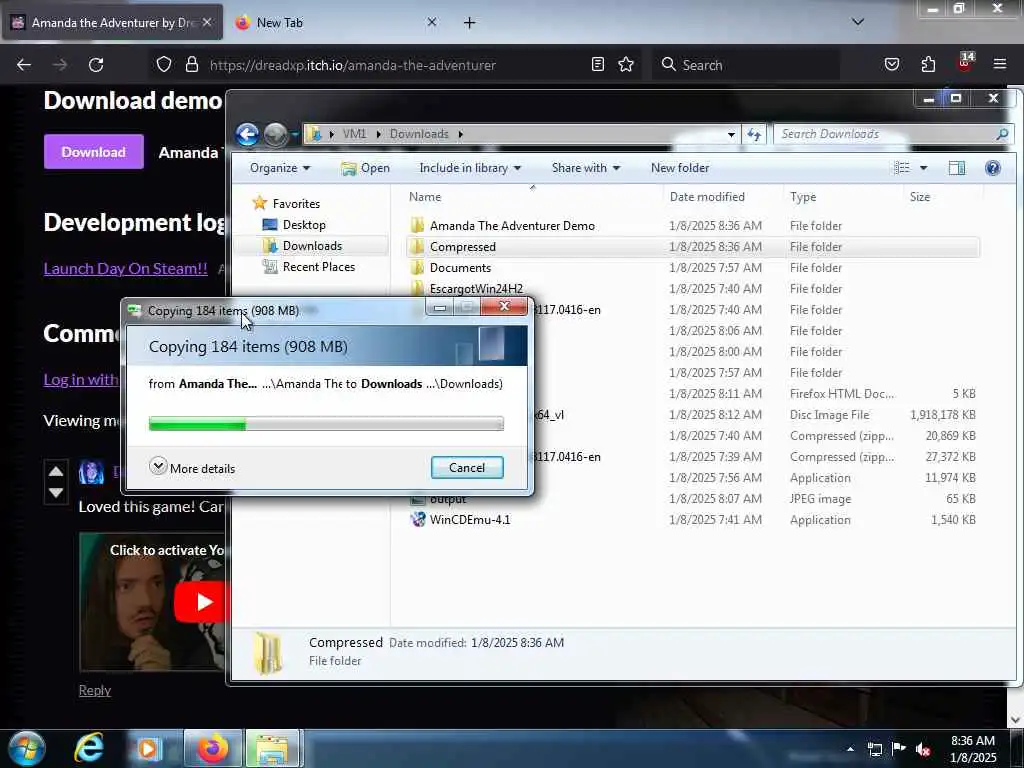Toggle reader view icon in address bar
The height and width of the screenshot is (768, 1024).
pos(598,65)
